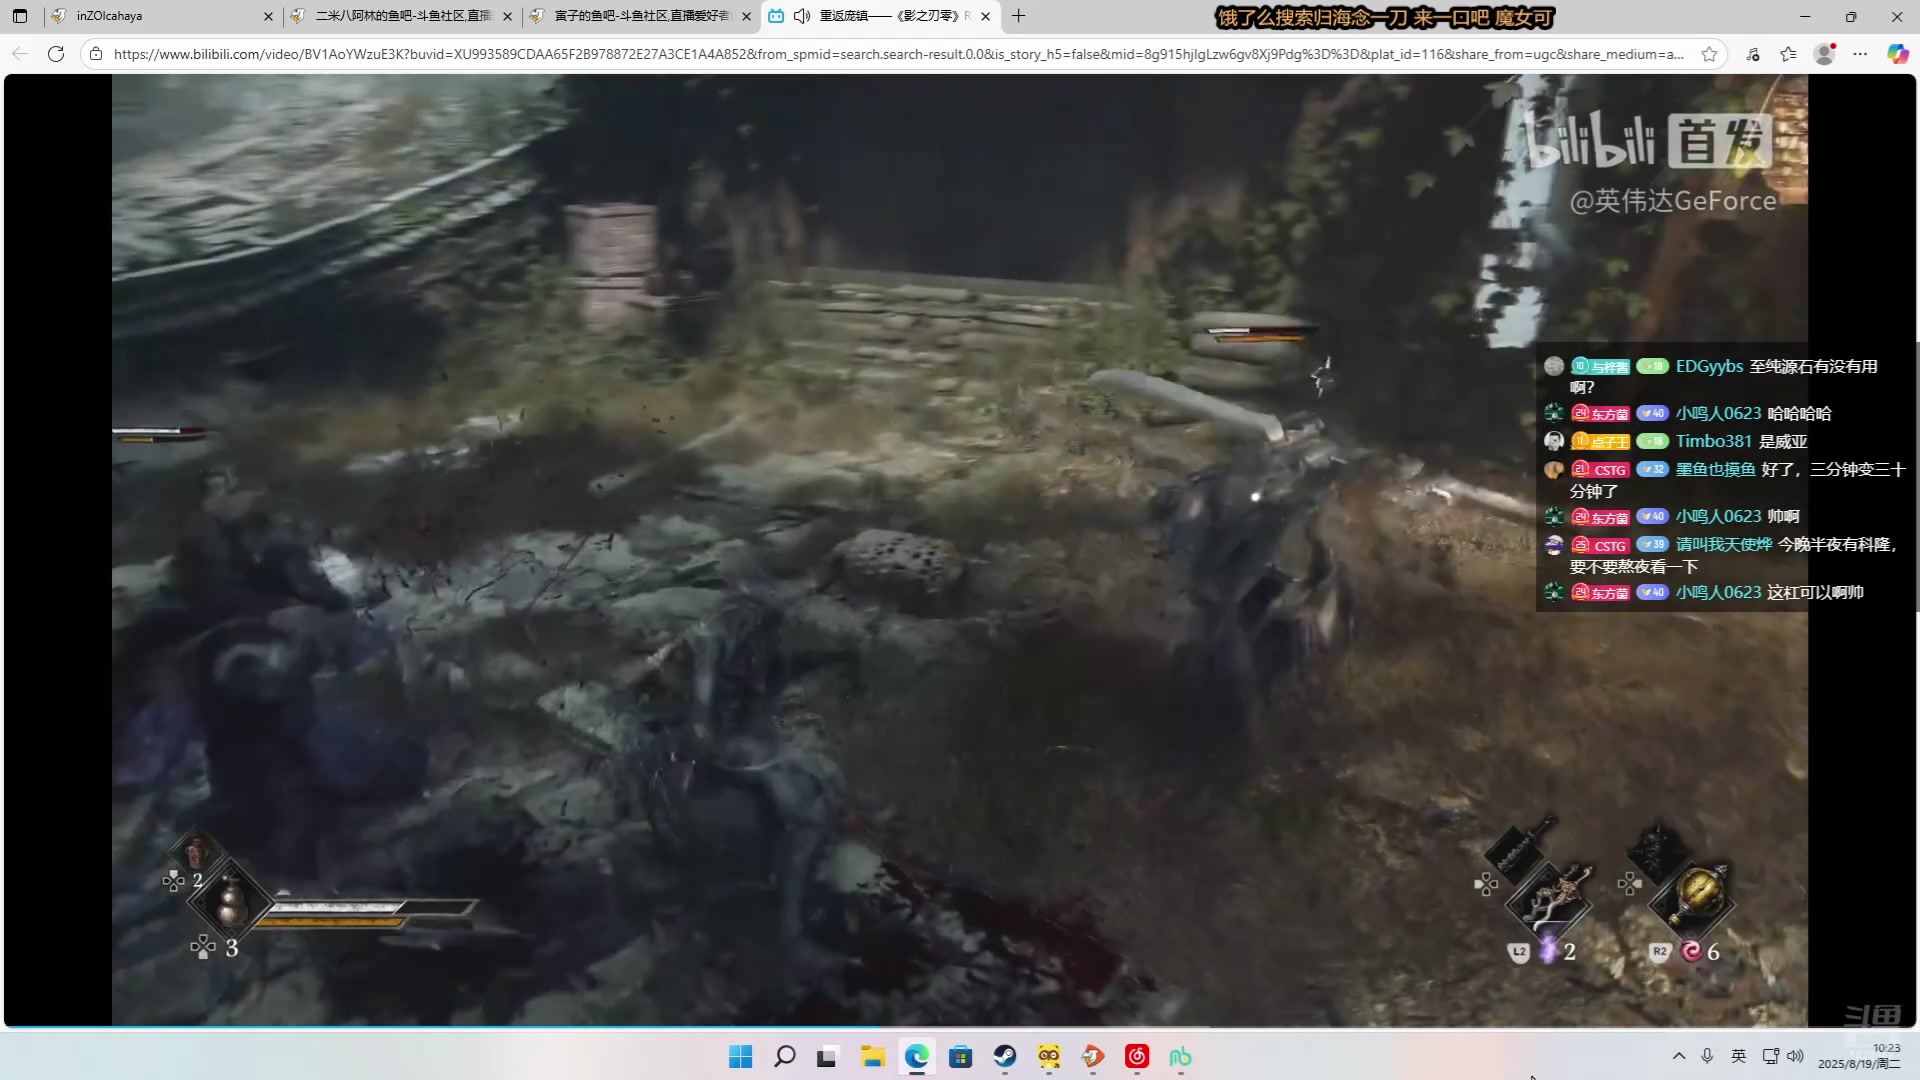This screenshot has width=1920, height=1080.
Task: Close the 二米八阿林的鱼吧 tab
Action: 507,16
